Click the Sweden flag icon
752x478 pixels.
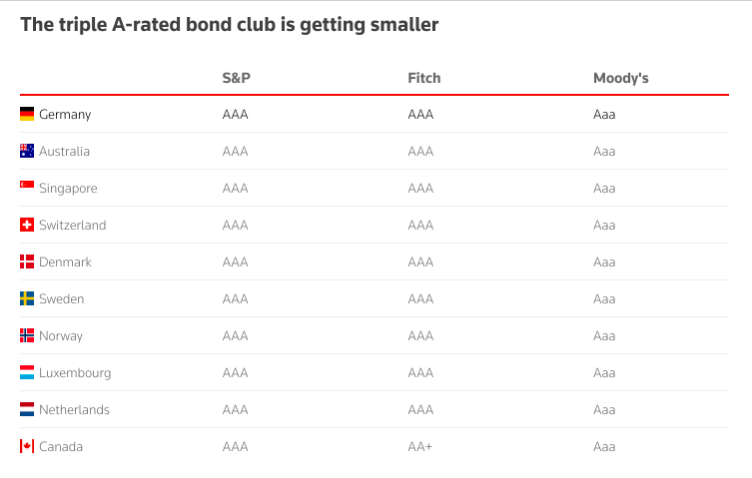click(27, 299)
